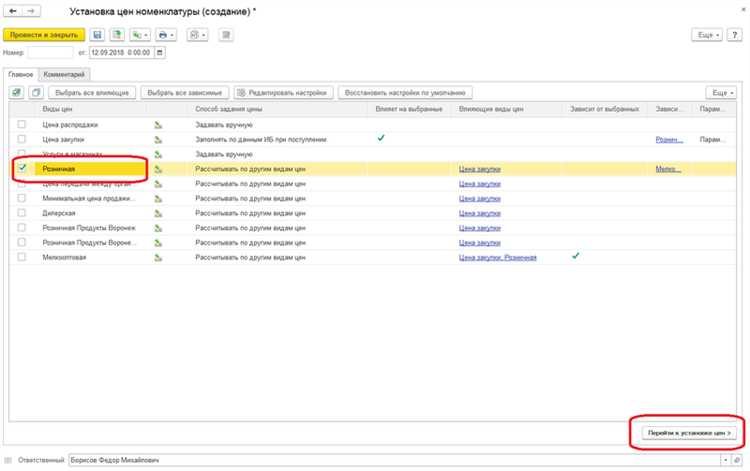Tick the Минимальная цена продажи checkbox
Image resolution: width=750 pixels, height=471 pixels.
coord(22,198)
